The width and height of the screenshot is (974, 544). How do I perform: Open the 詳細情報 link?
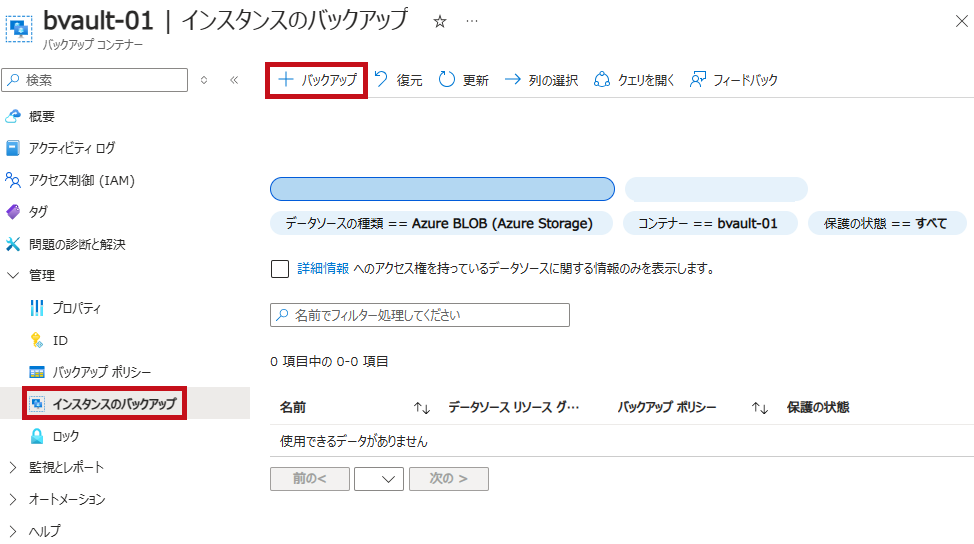[323, 268]
